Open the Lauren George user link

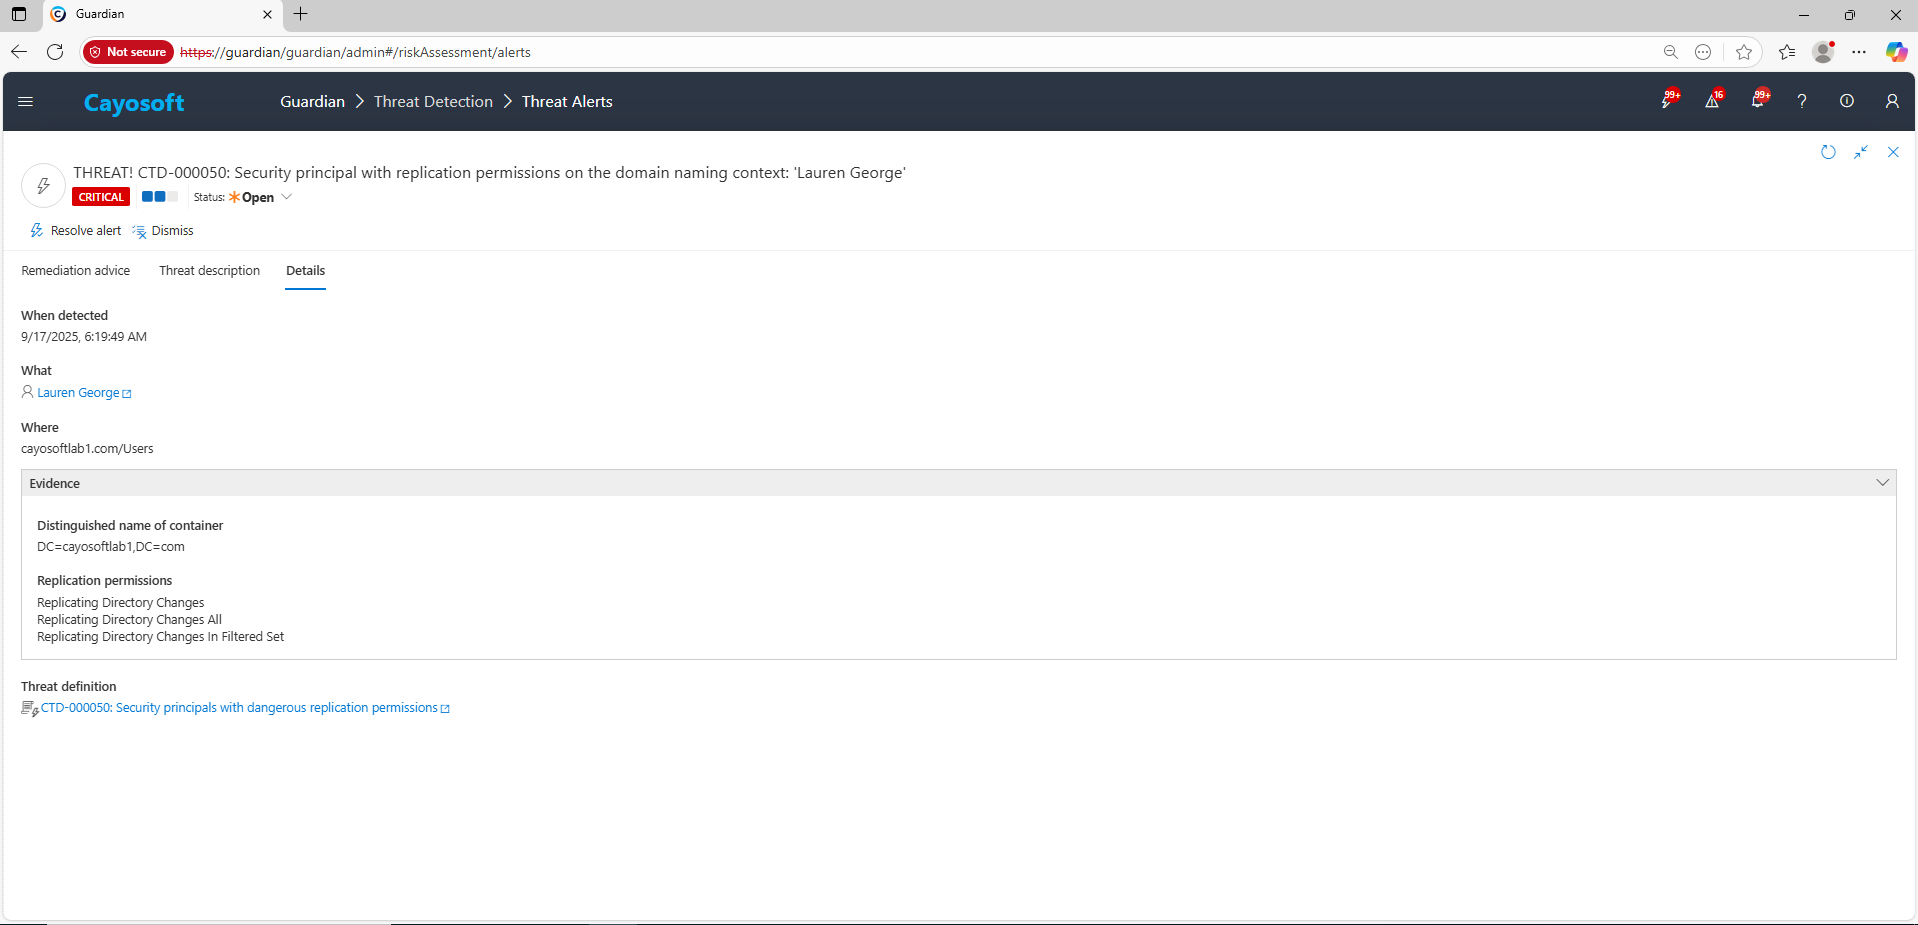(78, 393)
